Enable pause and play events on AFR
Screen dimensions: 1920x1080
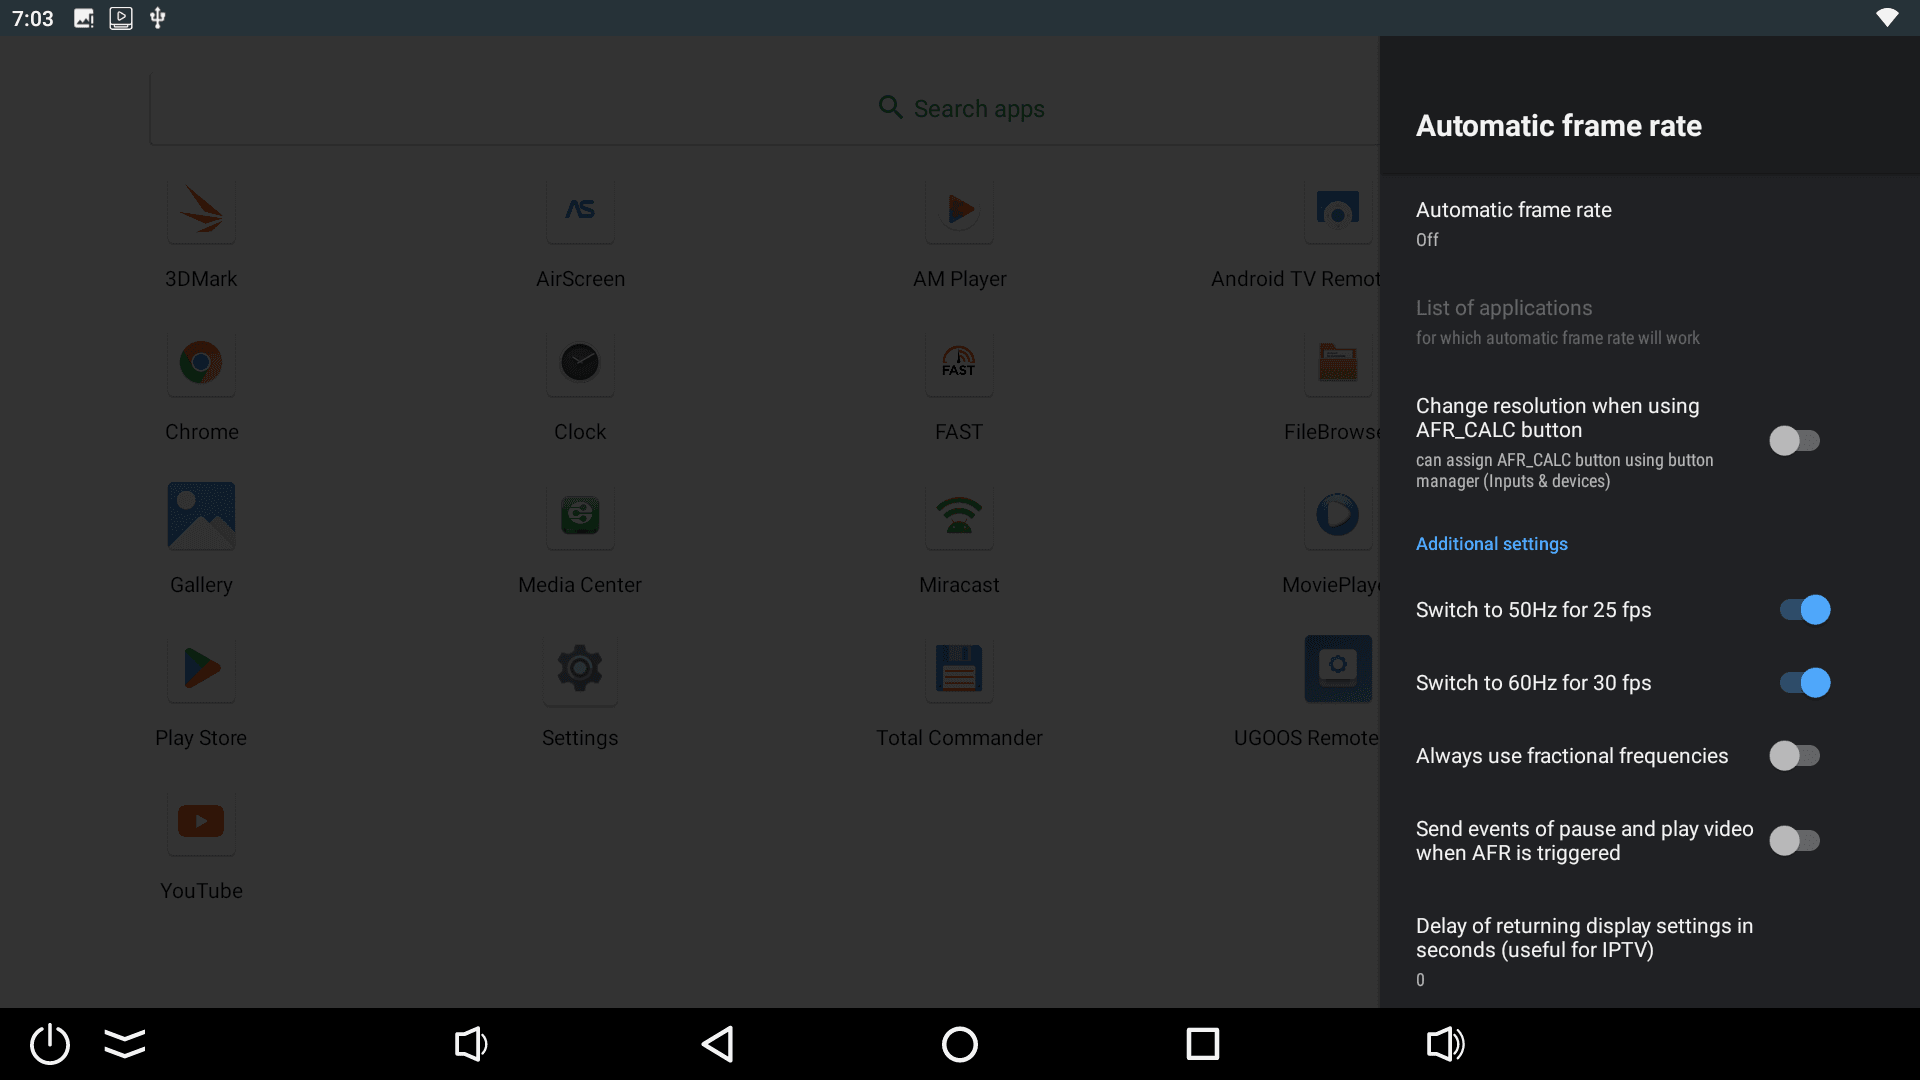click(1794, 841)
